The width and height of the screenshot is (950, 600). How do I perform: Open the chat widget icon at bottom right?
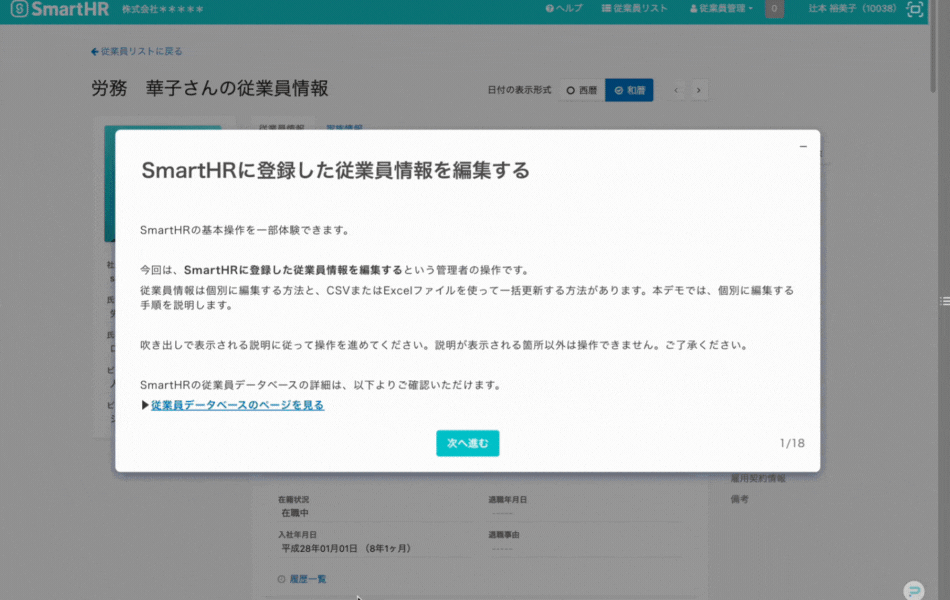click(912, 590)
